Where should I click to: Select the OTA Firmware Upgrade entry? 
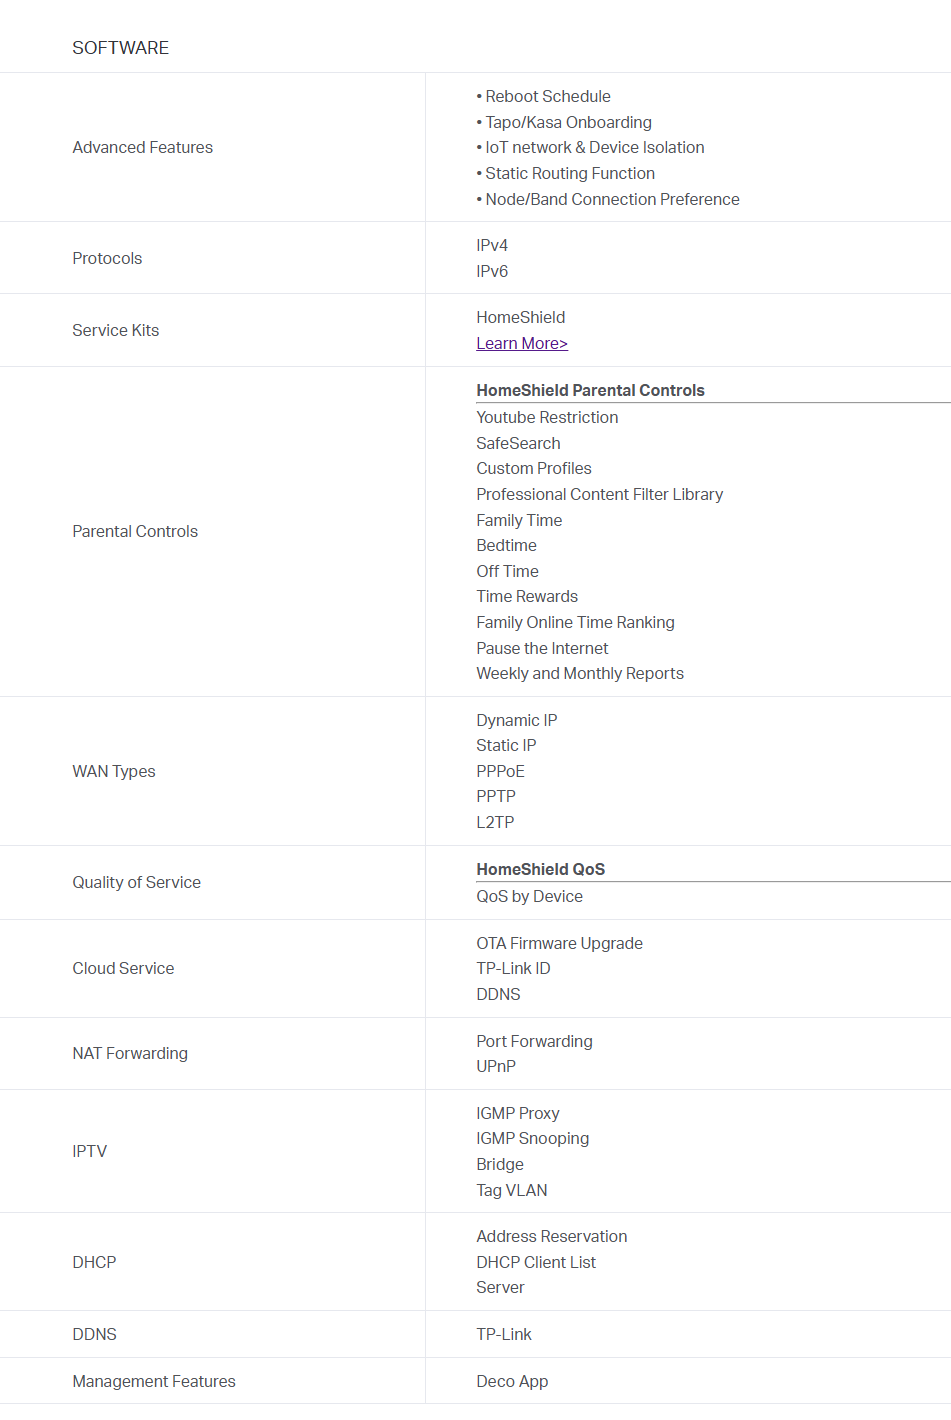[x=559, y=943]
